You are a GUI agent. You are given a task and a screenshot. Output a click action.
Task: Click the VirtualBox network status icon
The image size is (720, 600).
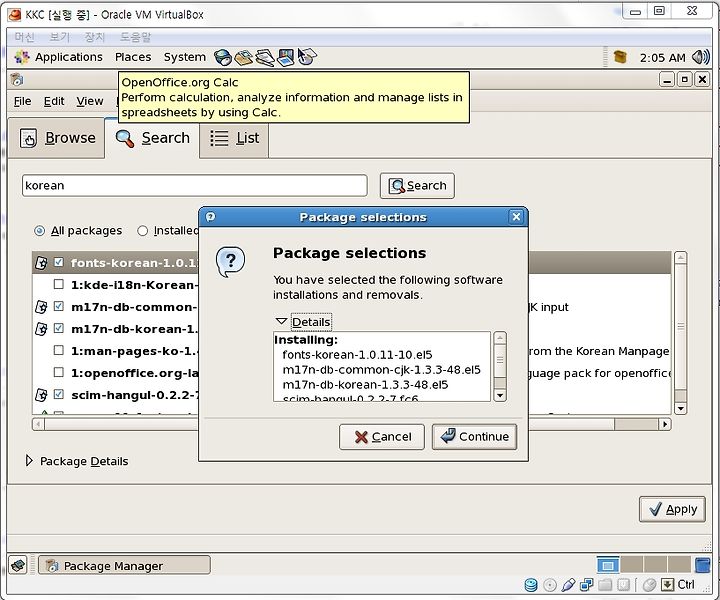pos(586,584)
